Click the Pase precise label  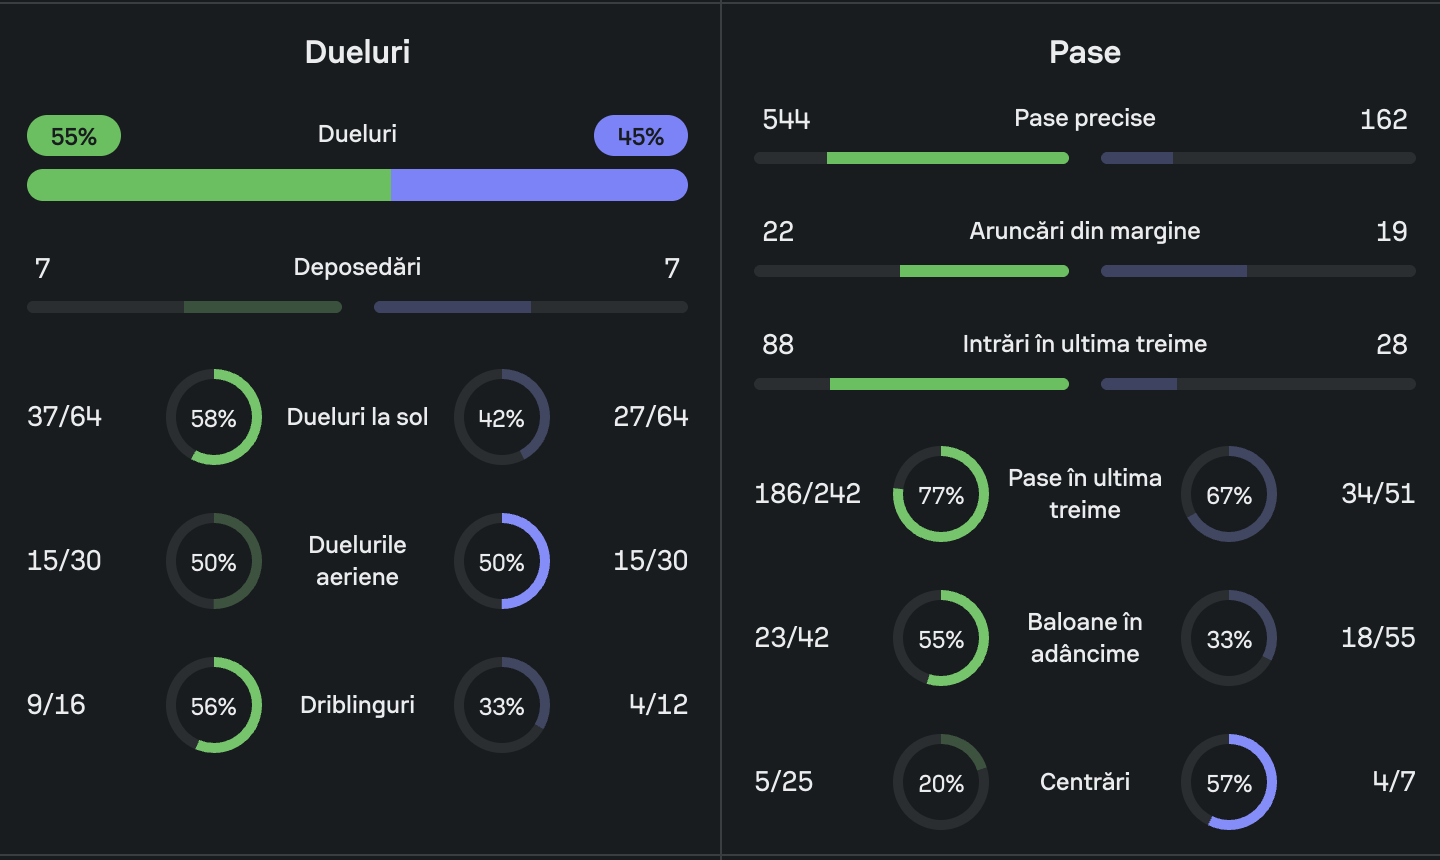1084,118
